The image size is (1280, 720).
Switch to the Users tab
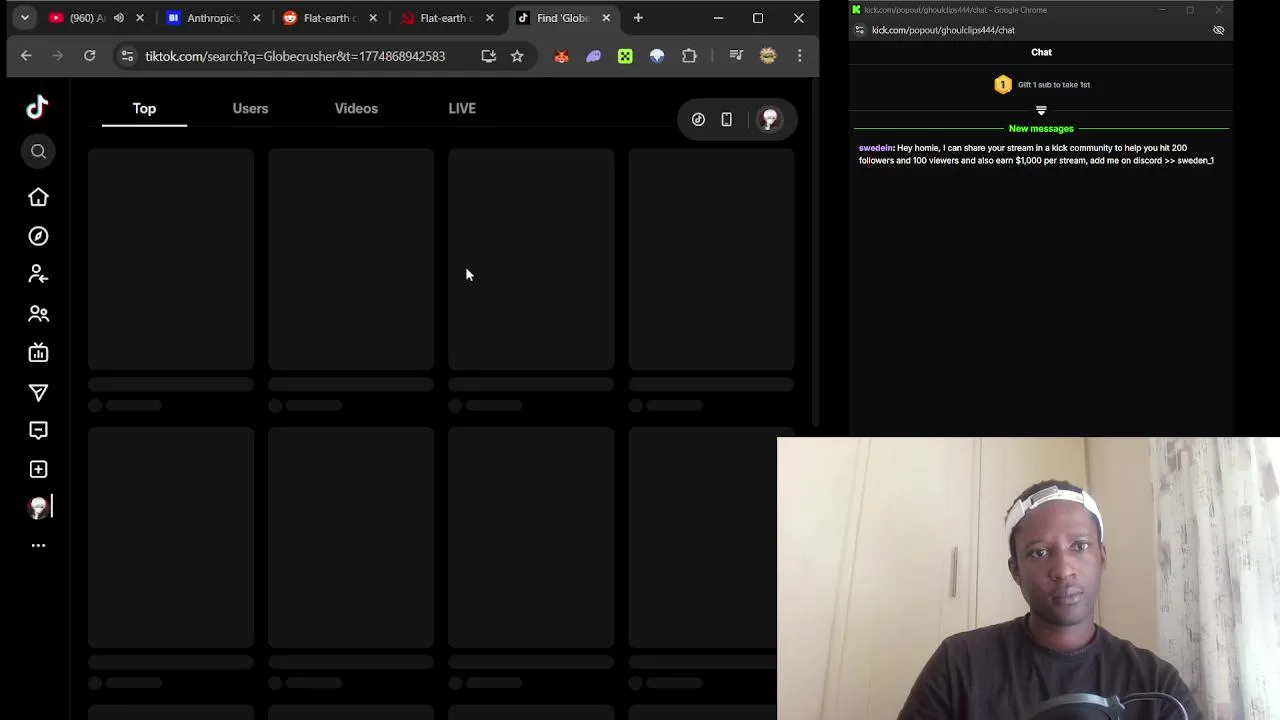tap(250, 108)
